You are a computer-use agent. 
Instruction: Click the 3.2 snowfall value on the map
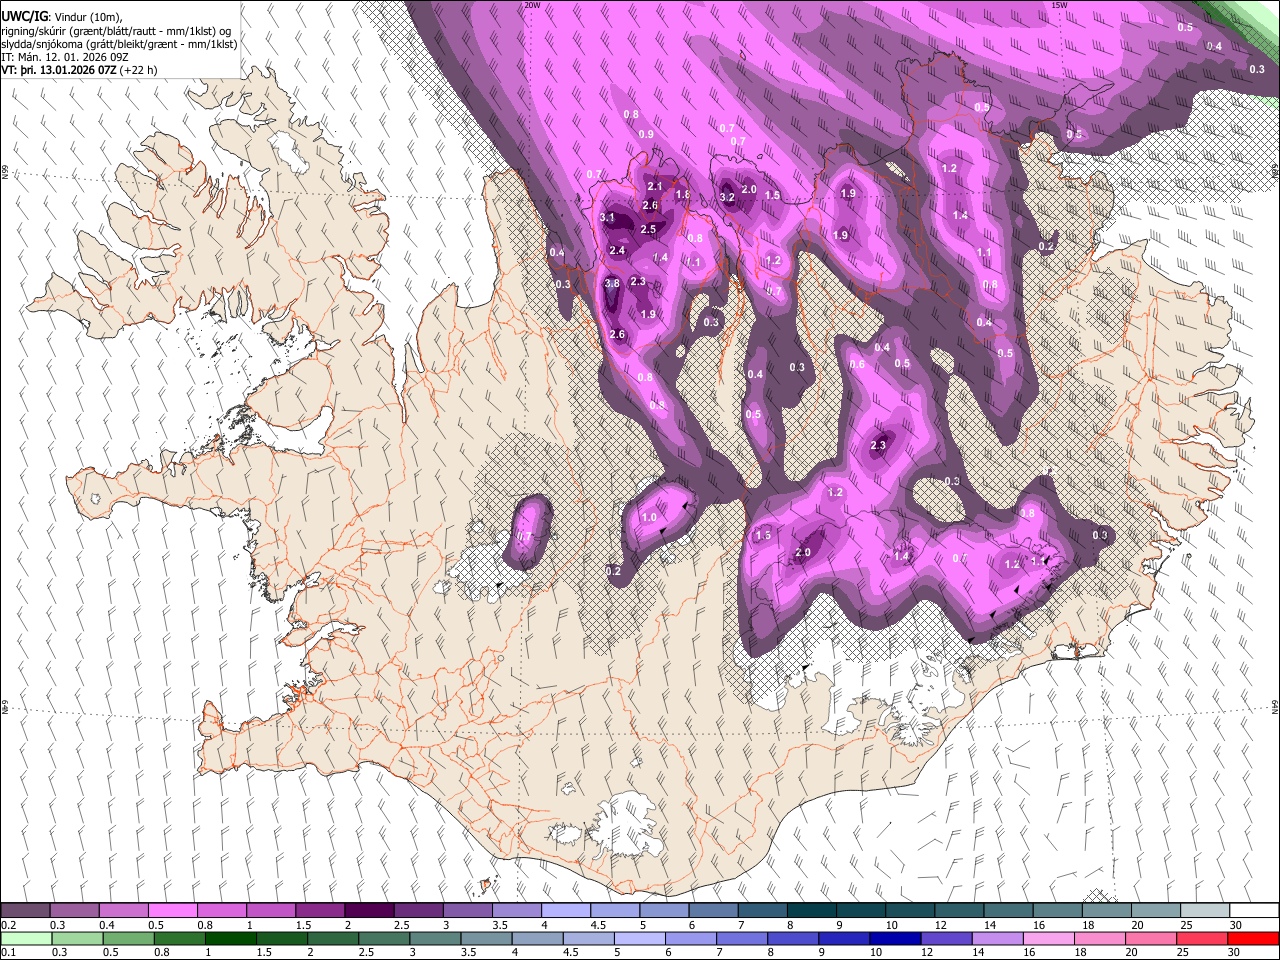pyautogui.click(x=727, y=197)
